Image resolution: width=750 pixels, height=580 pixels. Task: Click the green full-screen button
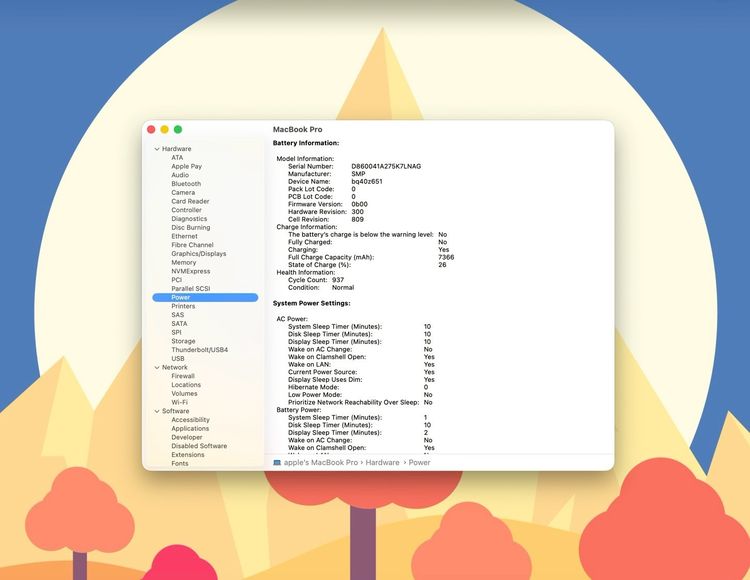(x=178, y=129)
